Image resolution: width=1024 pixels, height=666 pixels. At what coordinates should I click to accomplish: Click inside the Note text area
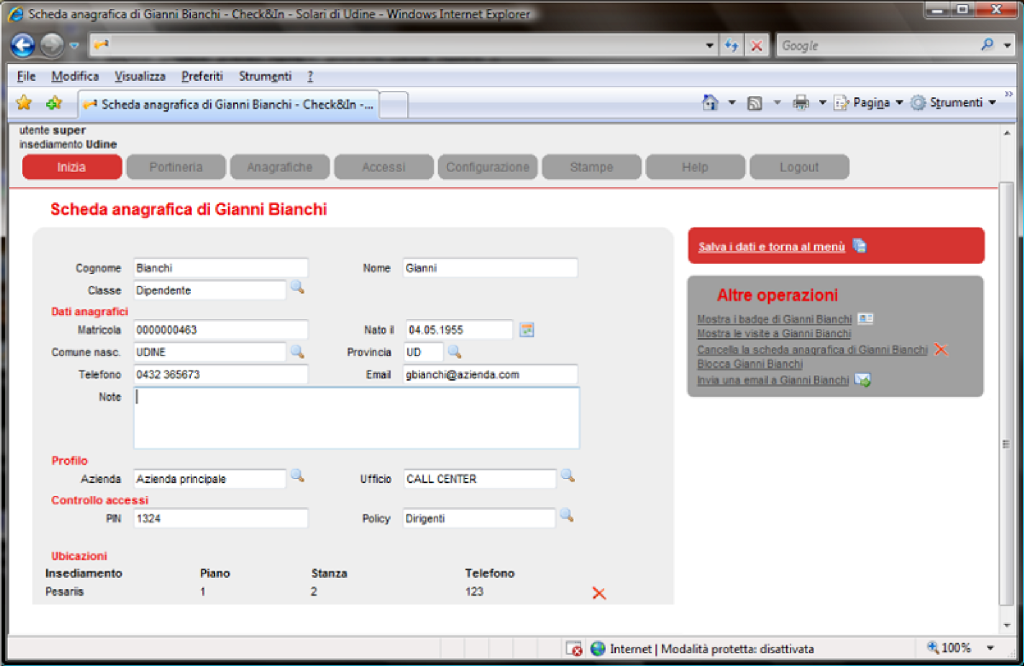(356, 417)
